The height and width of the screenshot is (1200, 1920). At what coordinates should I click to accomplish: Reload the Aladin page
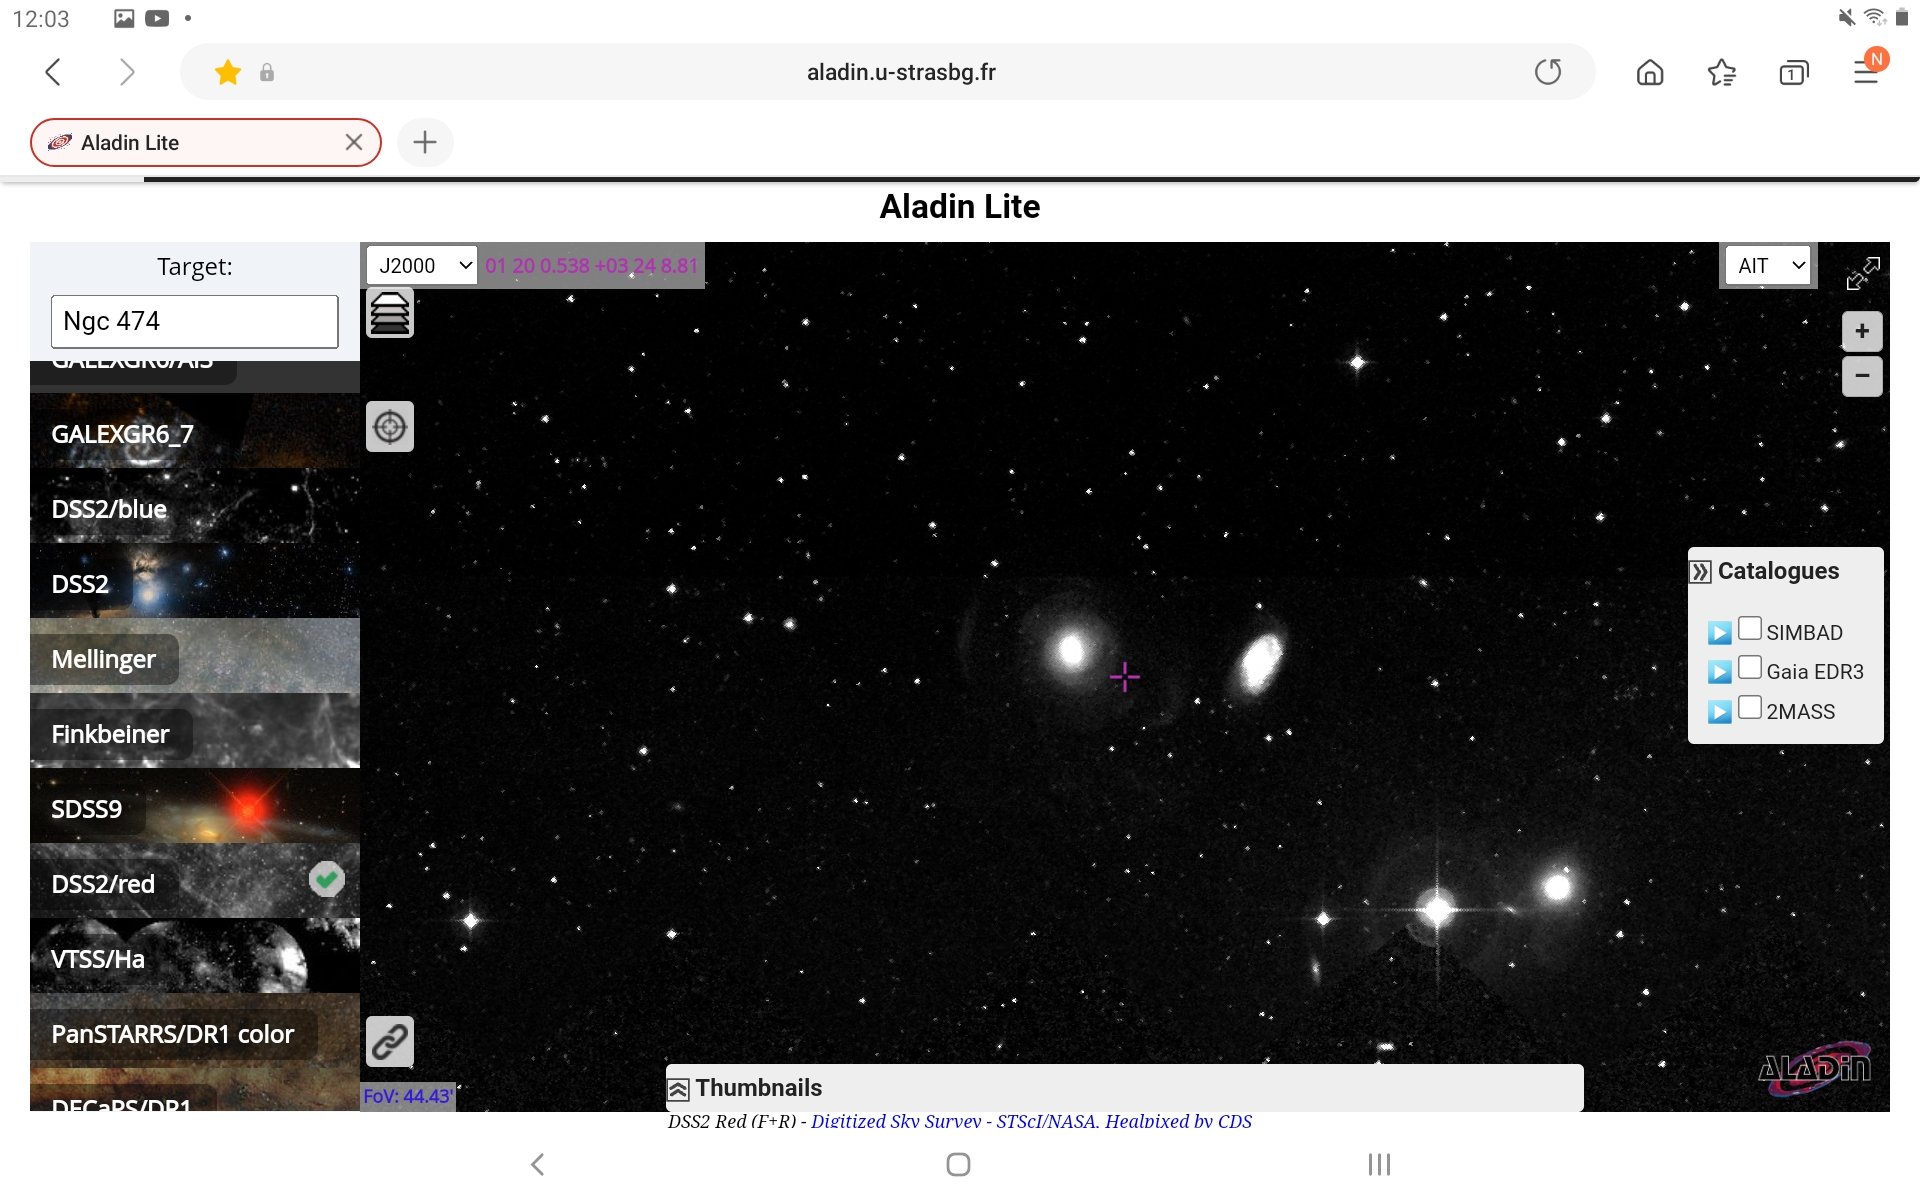click(1548, 72)
